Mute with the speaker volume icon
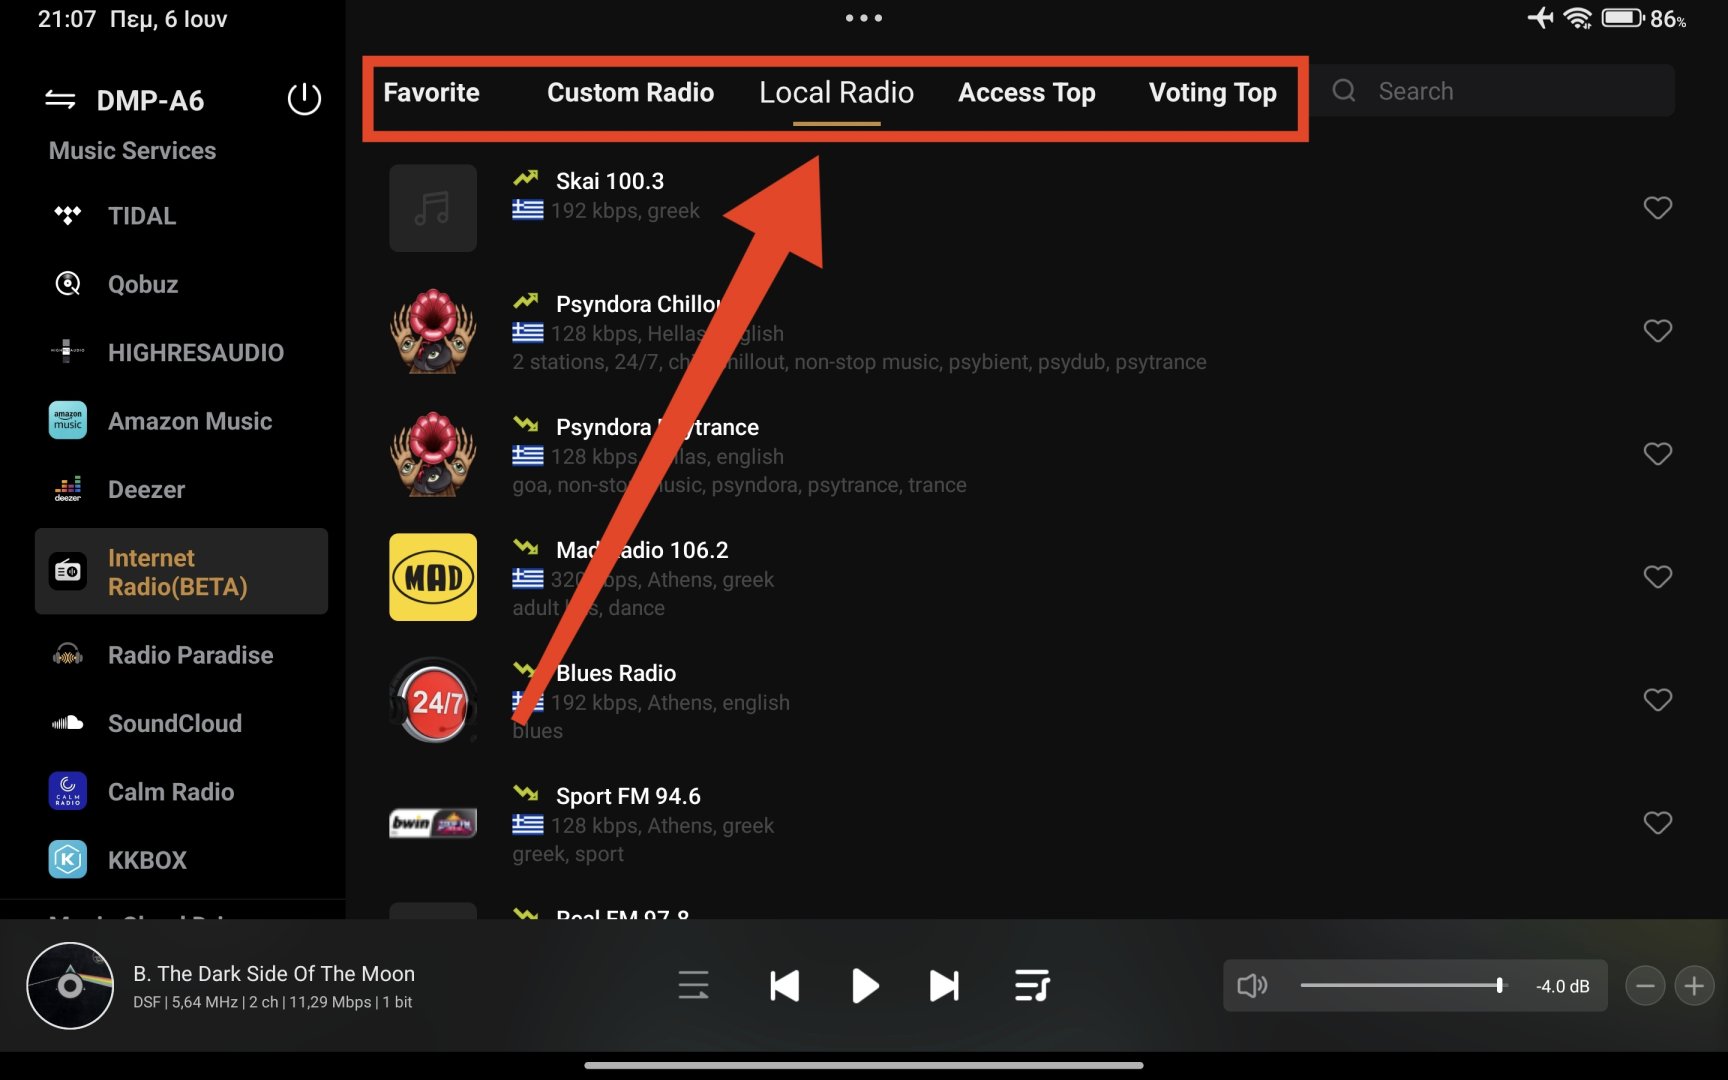The width and height of the screenshot is (1728, 1080). pos(1252,986)
